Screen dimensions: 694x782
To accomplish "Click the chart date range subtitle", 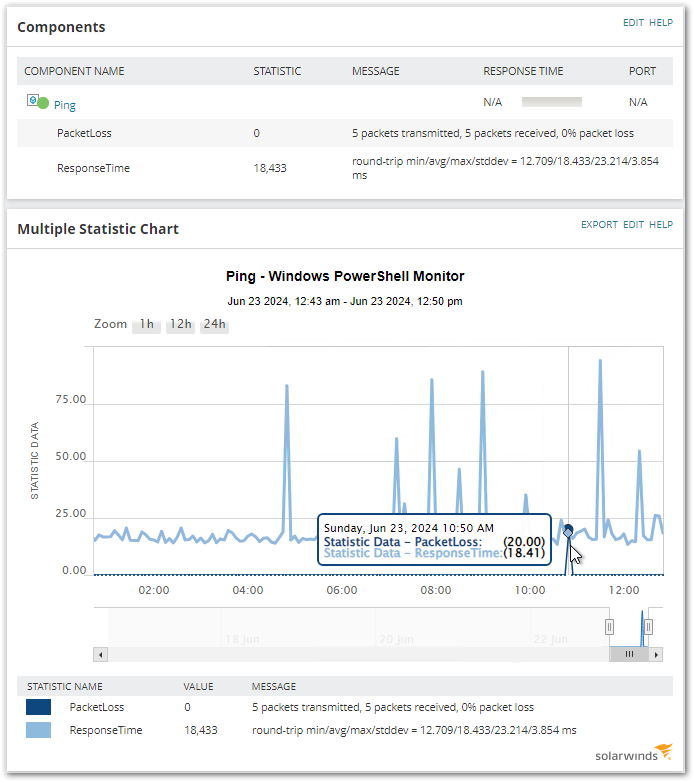I will coord(345,301).
